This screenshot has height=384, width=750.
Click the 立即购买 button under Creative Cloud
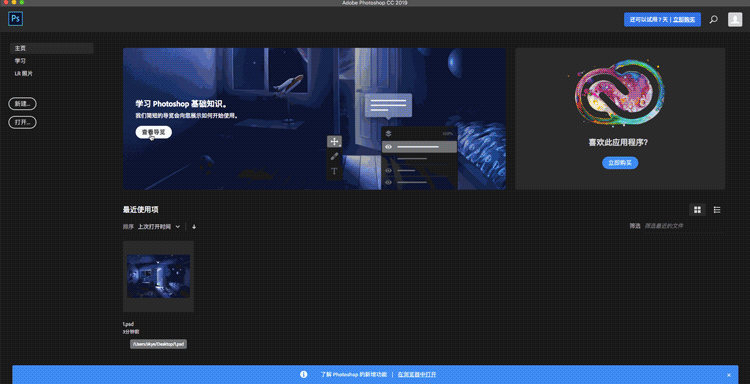tap(620, 163)
